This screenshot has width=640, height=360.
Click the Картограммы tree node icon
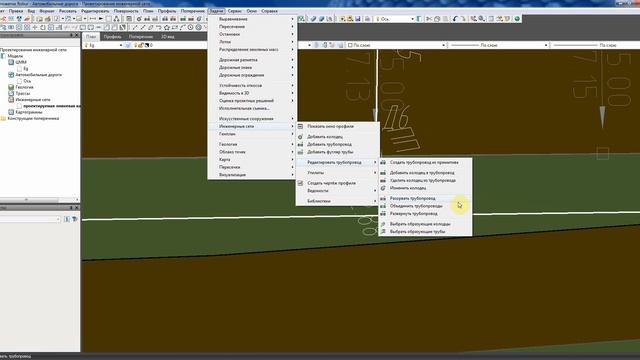(x=11, y=112)
